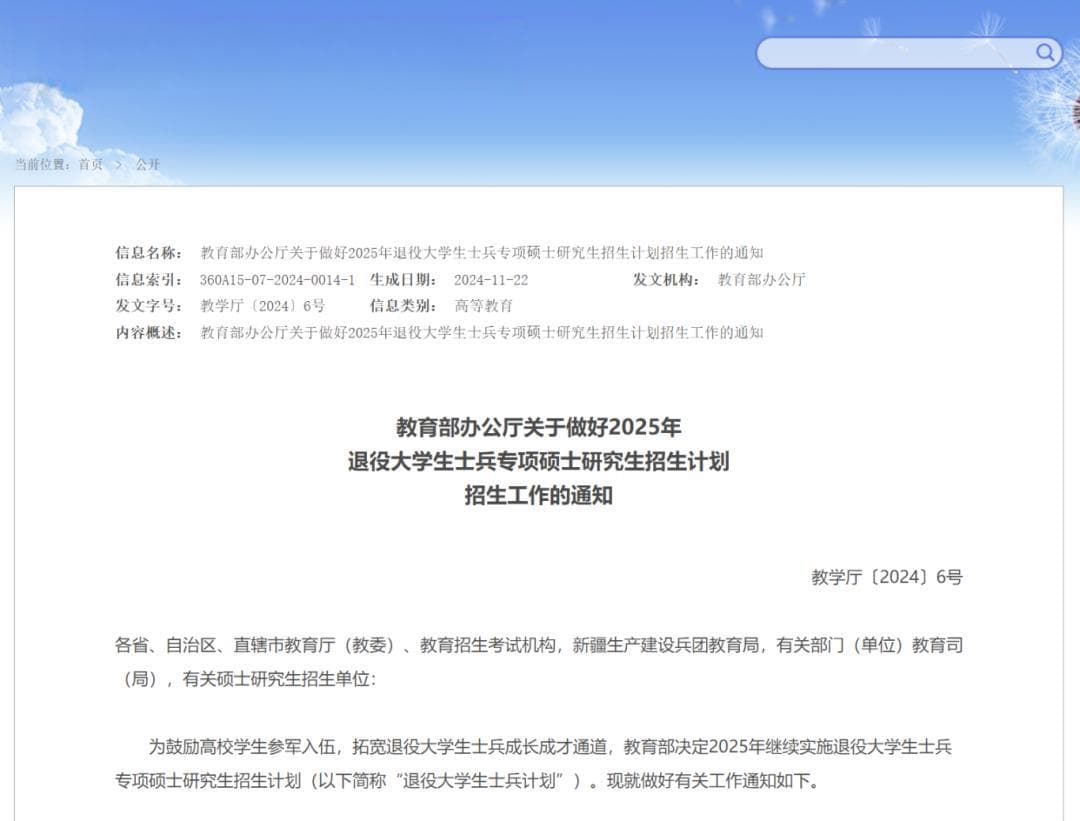Click document number 教学厅〔2024〕6号 in metadata

click(x=262, y=306)
